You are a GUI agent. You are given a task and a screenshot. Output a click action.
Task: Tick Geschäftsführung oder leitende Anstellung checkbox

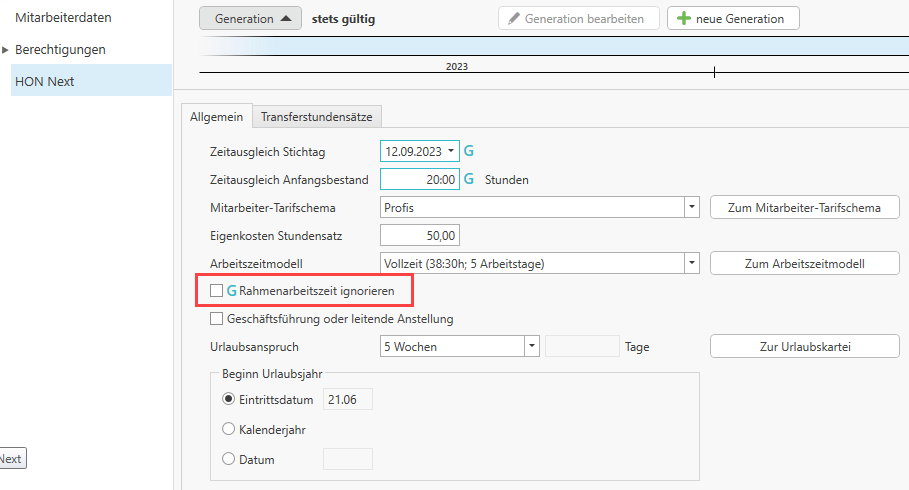[216, 319]
